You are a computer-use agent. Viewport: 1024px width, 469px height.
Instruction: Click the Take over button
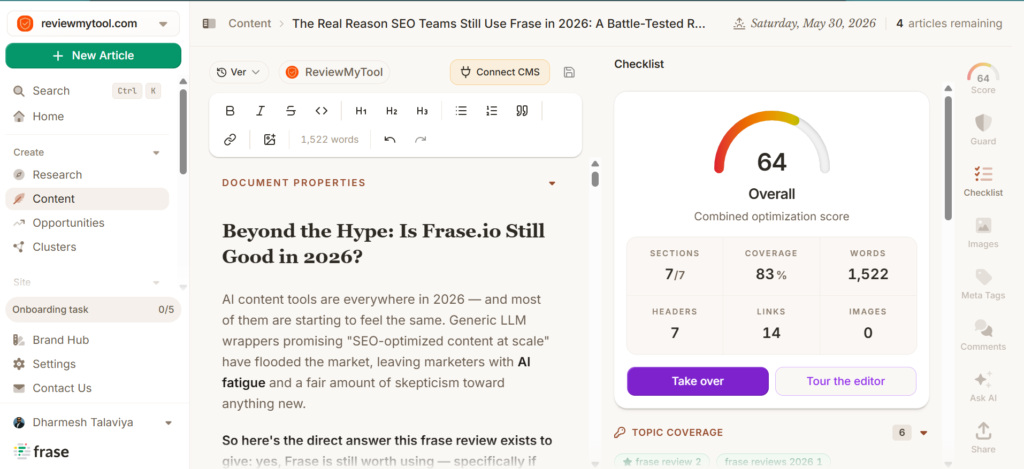coord(697,381)
